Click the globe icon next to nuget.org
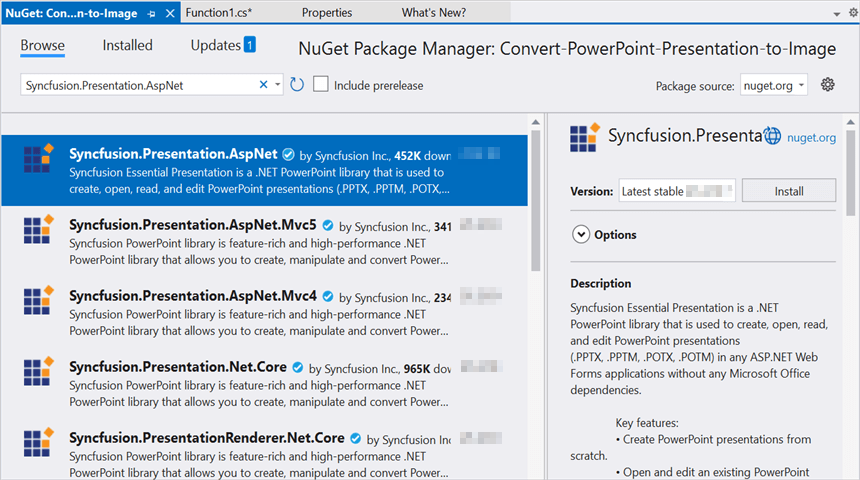Image resolution: width=860 pixels, height=480 pixels. click(x=772, y=137)
